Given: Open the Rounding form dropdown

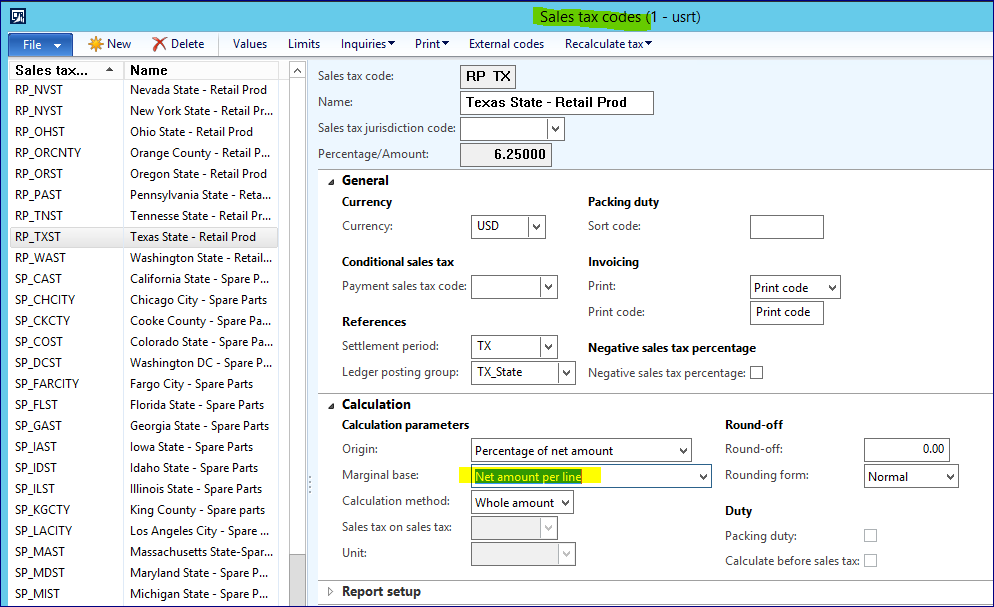Looking at the screenshot, I should [948, 477].
